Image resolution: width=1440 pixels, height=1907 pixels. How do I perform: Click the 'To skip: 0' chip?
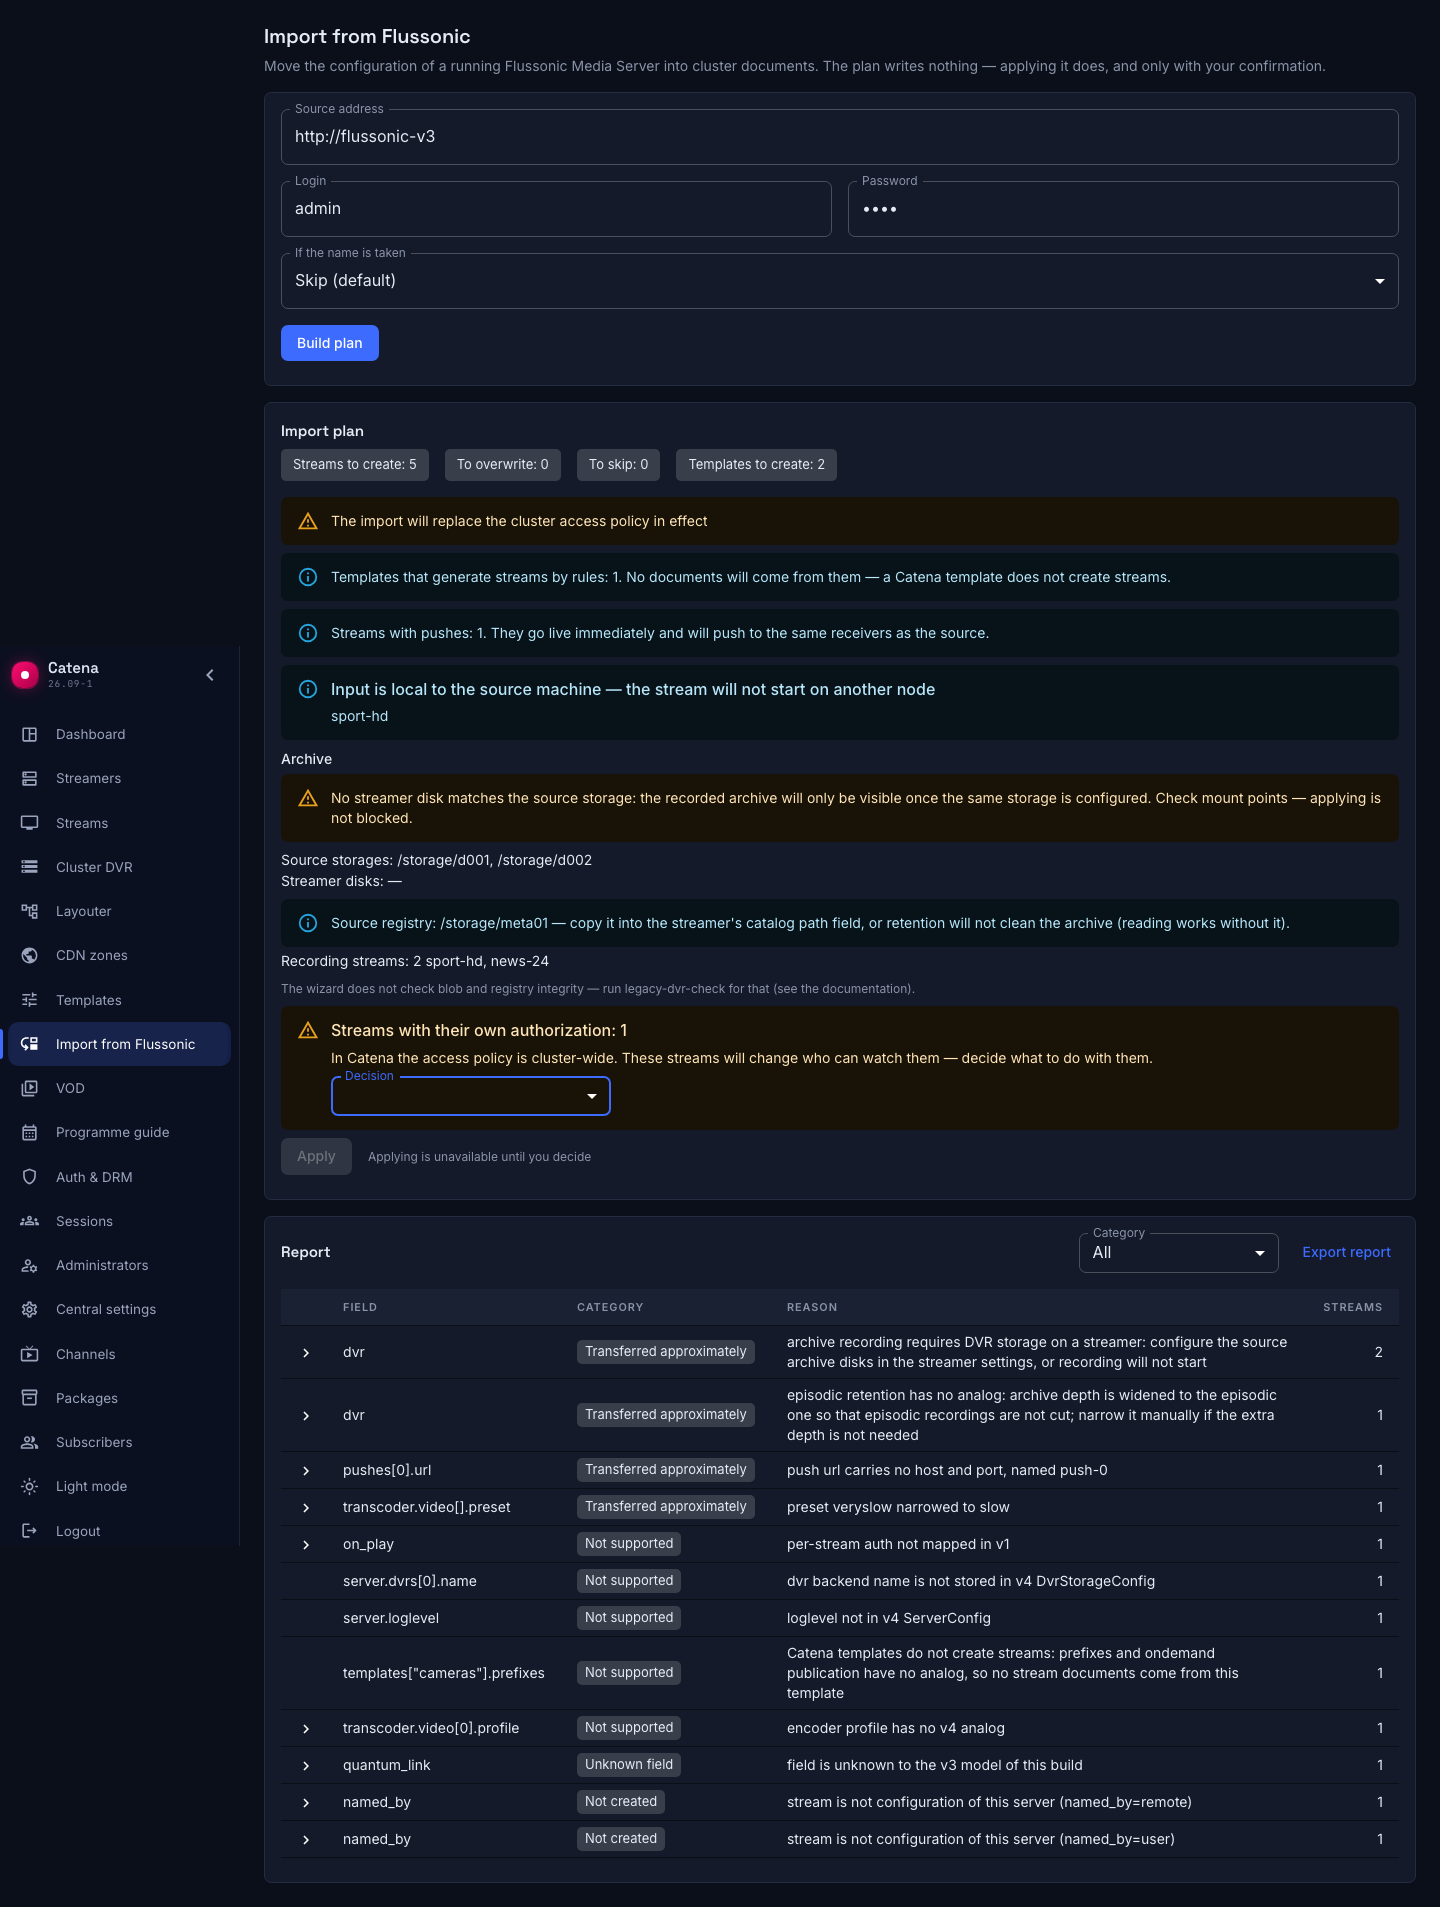point(619,465)
